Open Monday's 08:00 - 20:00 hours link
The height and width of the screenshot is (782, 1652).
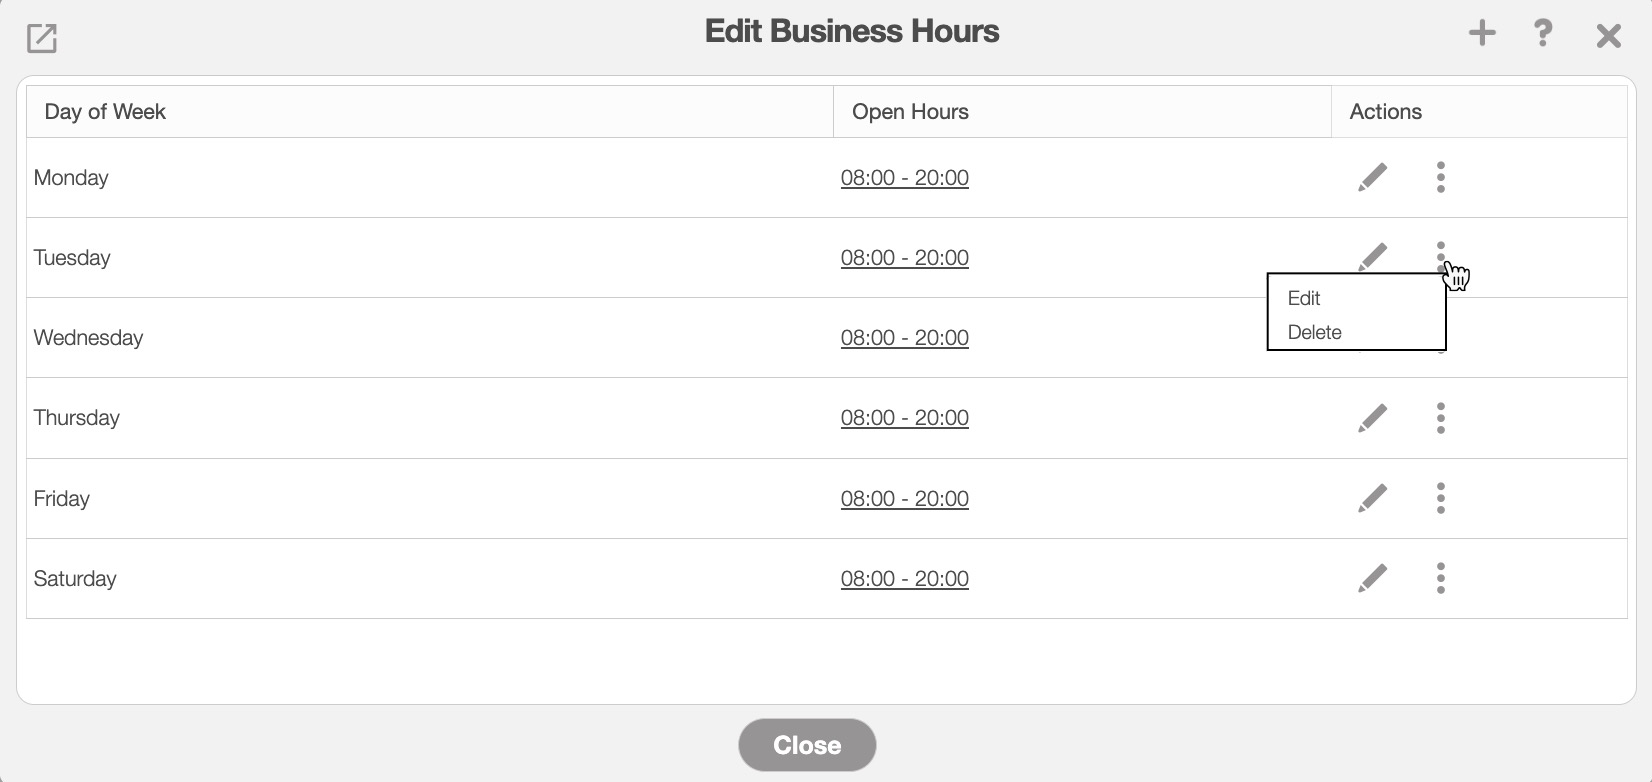(x=904, y=178)
